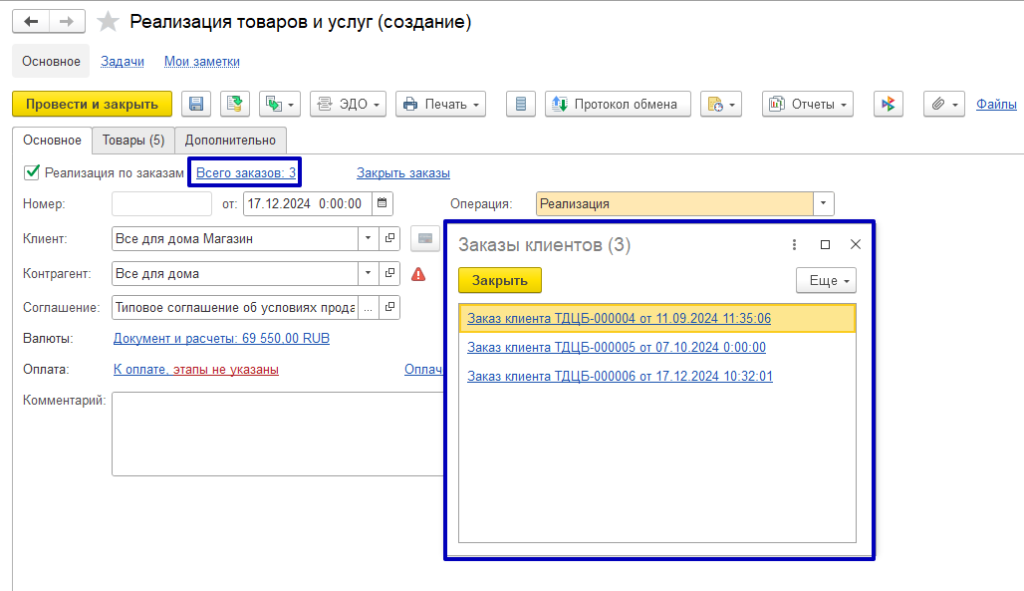Switch to the Дополнительно tab
This screenshot has width=1024, height=591.
click(x=230, y=140)
